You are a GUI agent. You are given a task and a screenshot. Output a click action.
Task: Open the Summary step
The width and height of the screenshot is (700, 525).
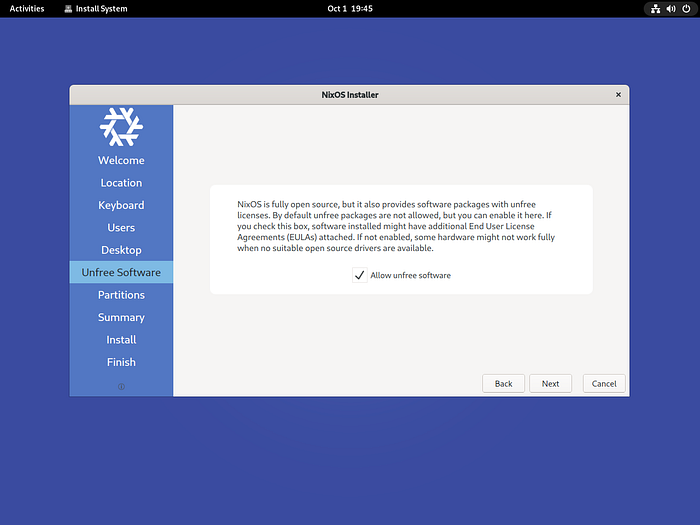(121, 317)
